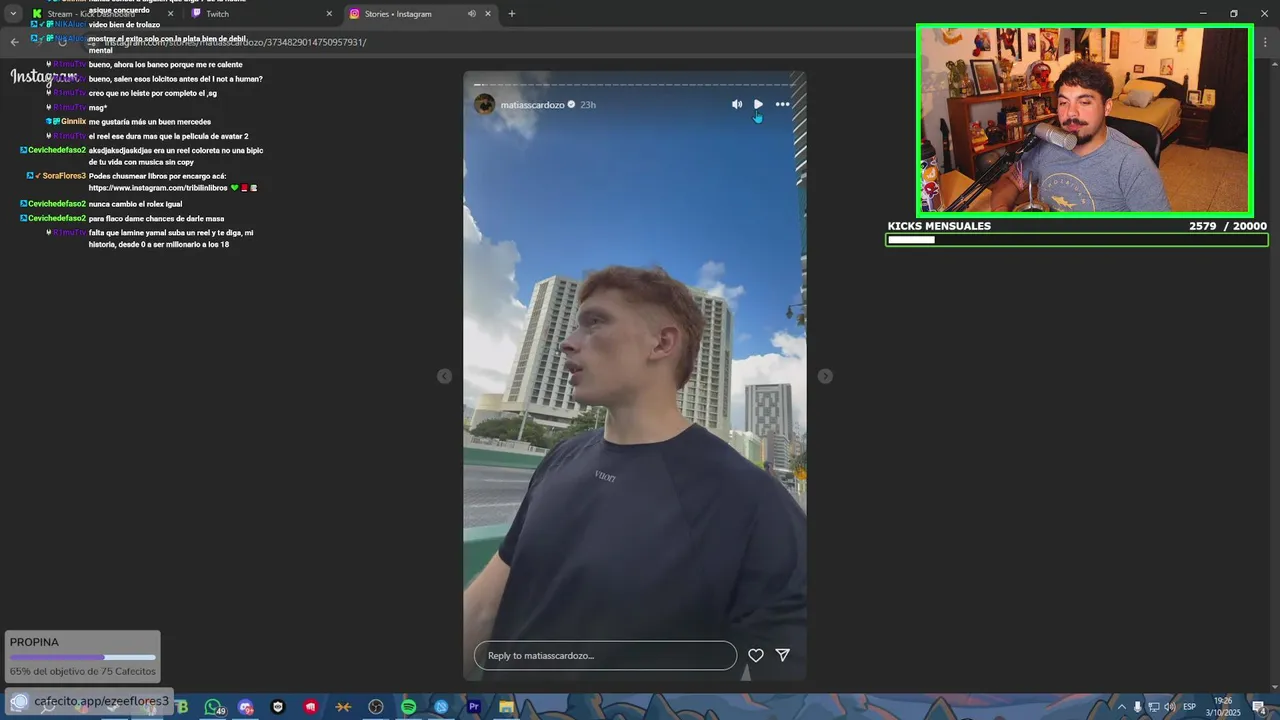Open the red app icon in taskbar

click(311, 707)
